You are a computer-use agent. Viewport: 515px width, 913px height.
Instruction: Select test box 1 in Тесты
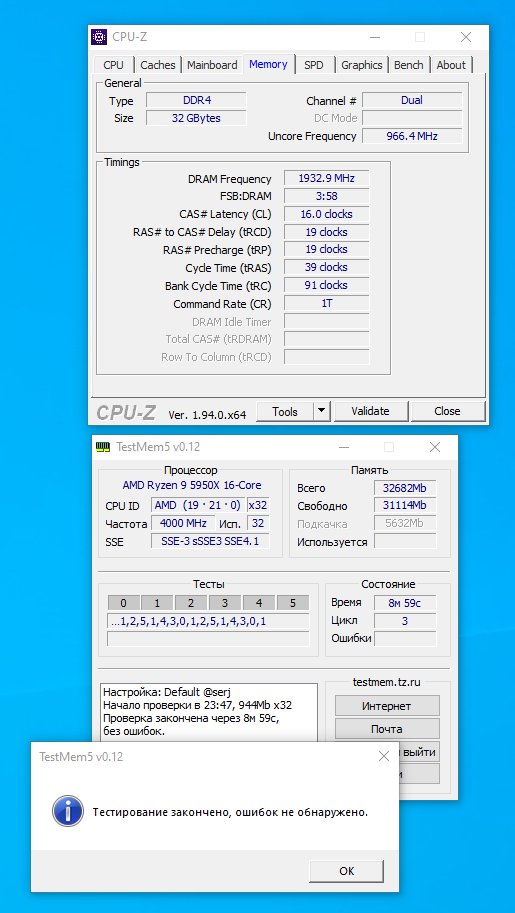pyautogui.click(x=157, y=603)
